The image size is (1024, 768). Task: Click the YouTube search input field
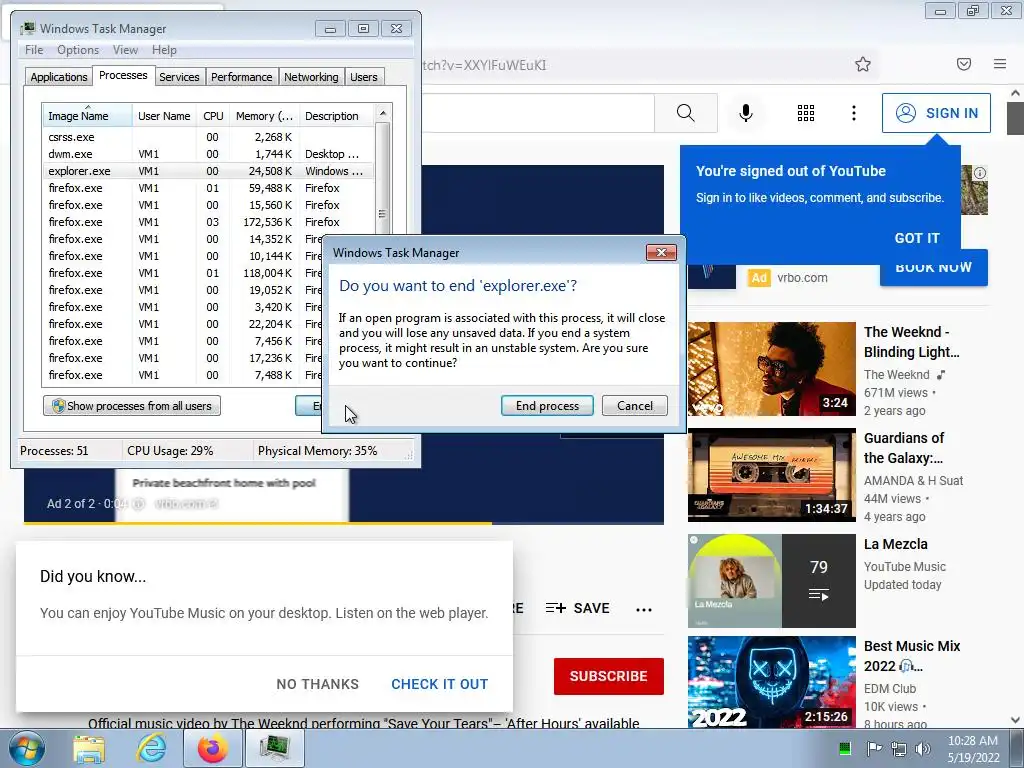(x=538, y=113)
